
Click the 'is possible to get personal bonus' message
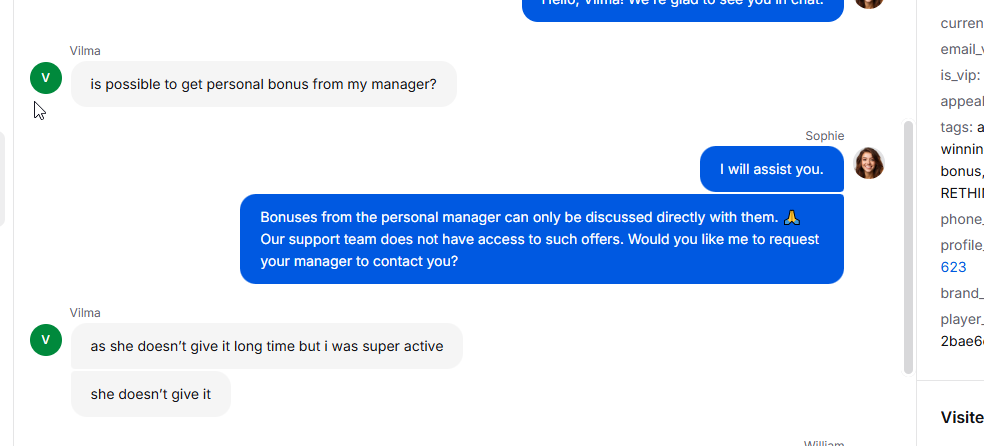pos(264,84)
